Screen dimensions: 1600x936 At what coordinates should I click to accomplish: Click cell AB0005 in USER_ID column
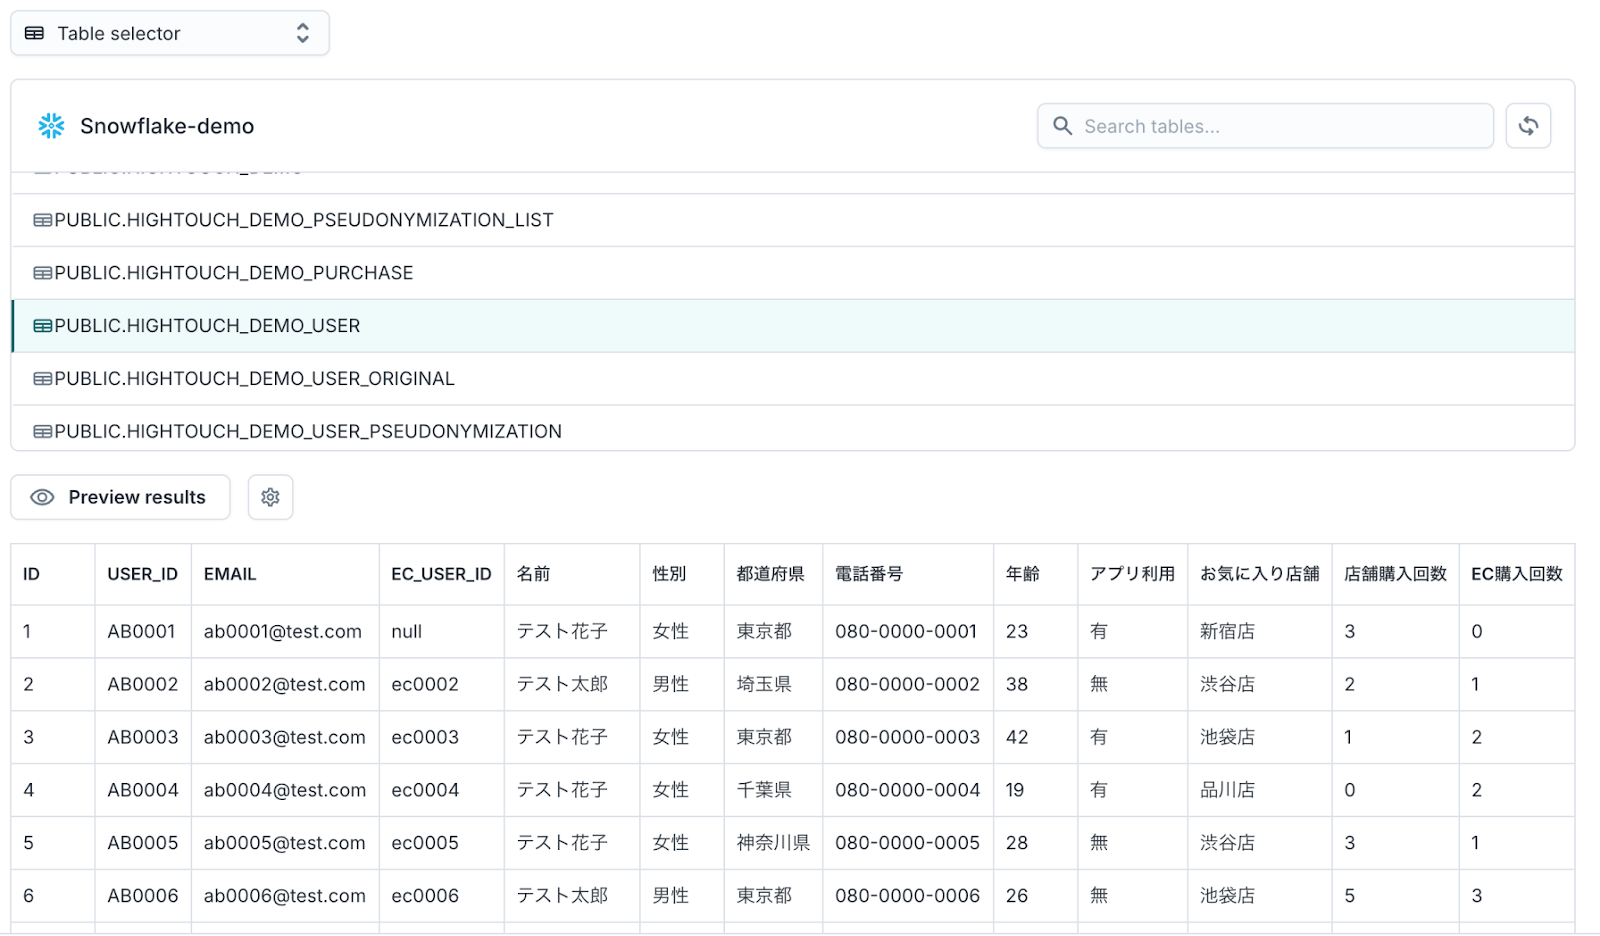142,844
